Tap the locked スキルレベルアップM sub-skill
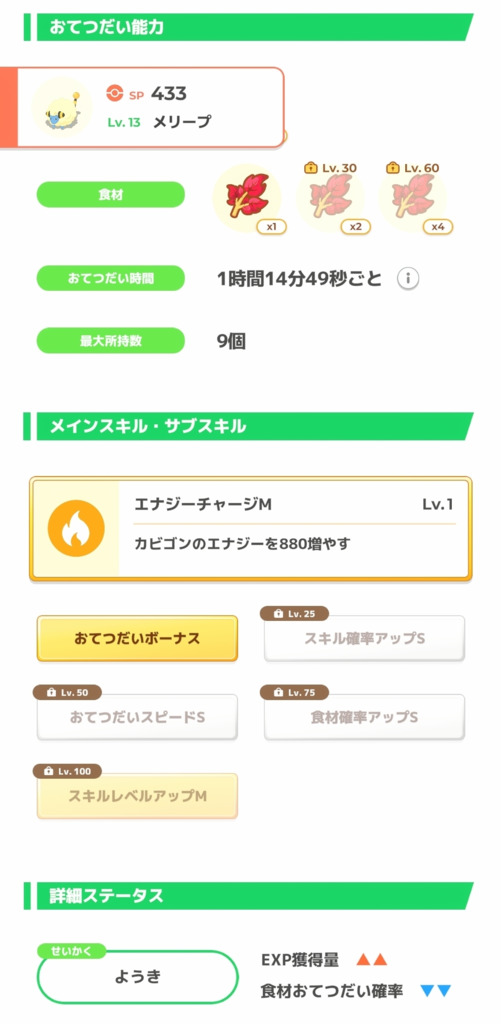Screen dimensions: 501x1024 click(137, 796)
